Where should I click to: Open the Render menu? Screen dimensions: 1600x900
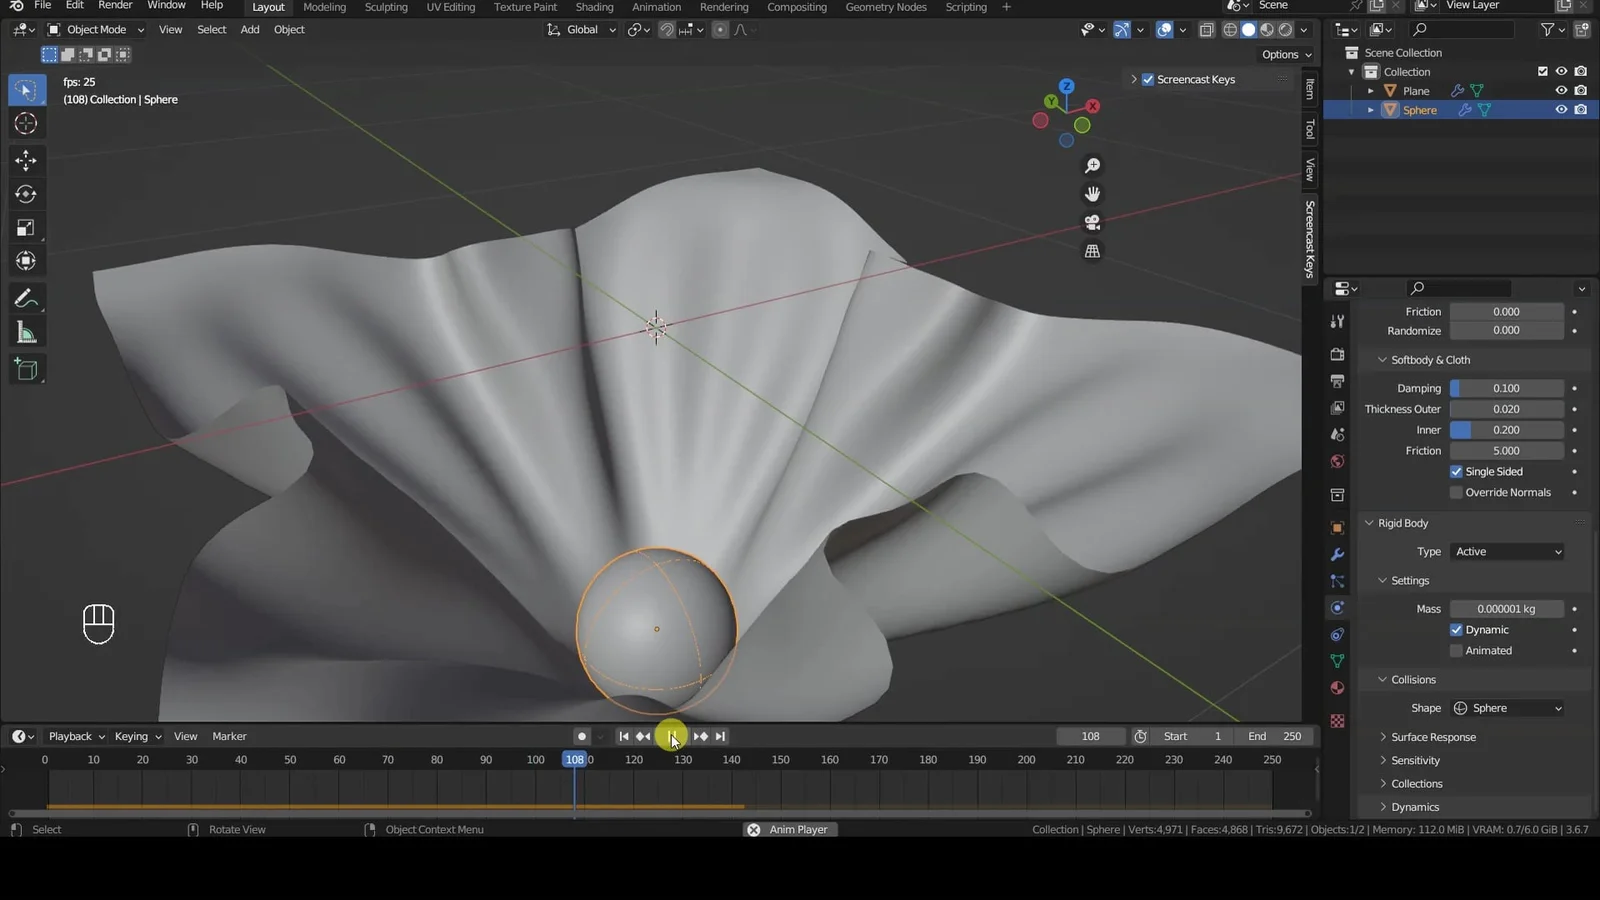click(115, 6)
